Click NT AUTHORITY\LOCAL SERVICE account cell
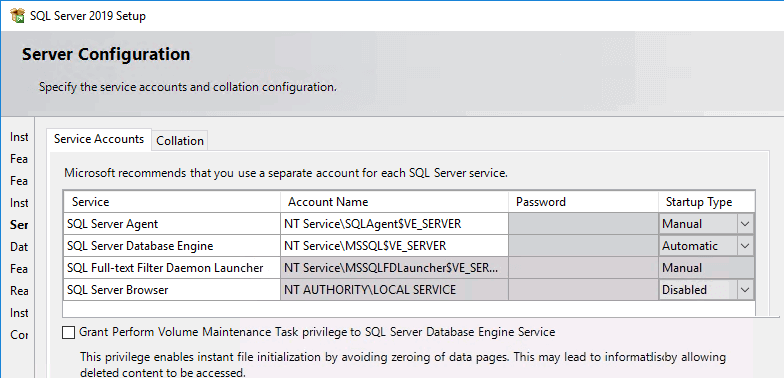The image size is (784, 378). pos(394,290)
